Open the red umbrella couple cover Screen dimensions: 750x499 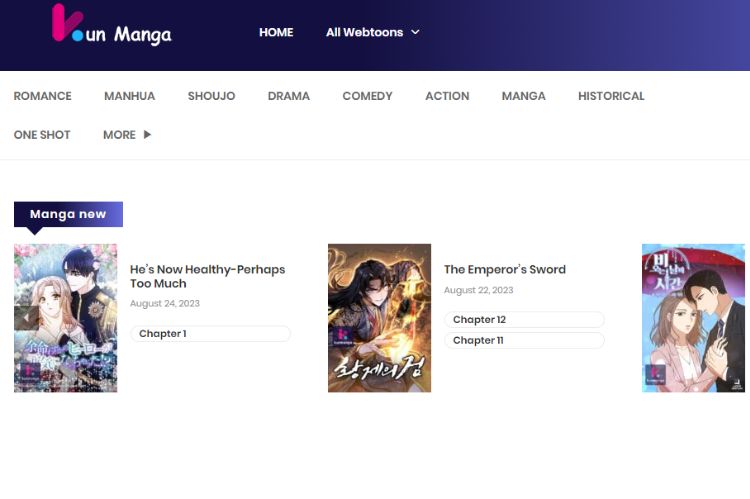coord(693,318)
